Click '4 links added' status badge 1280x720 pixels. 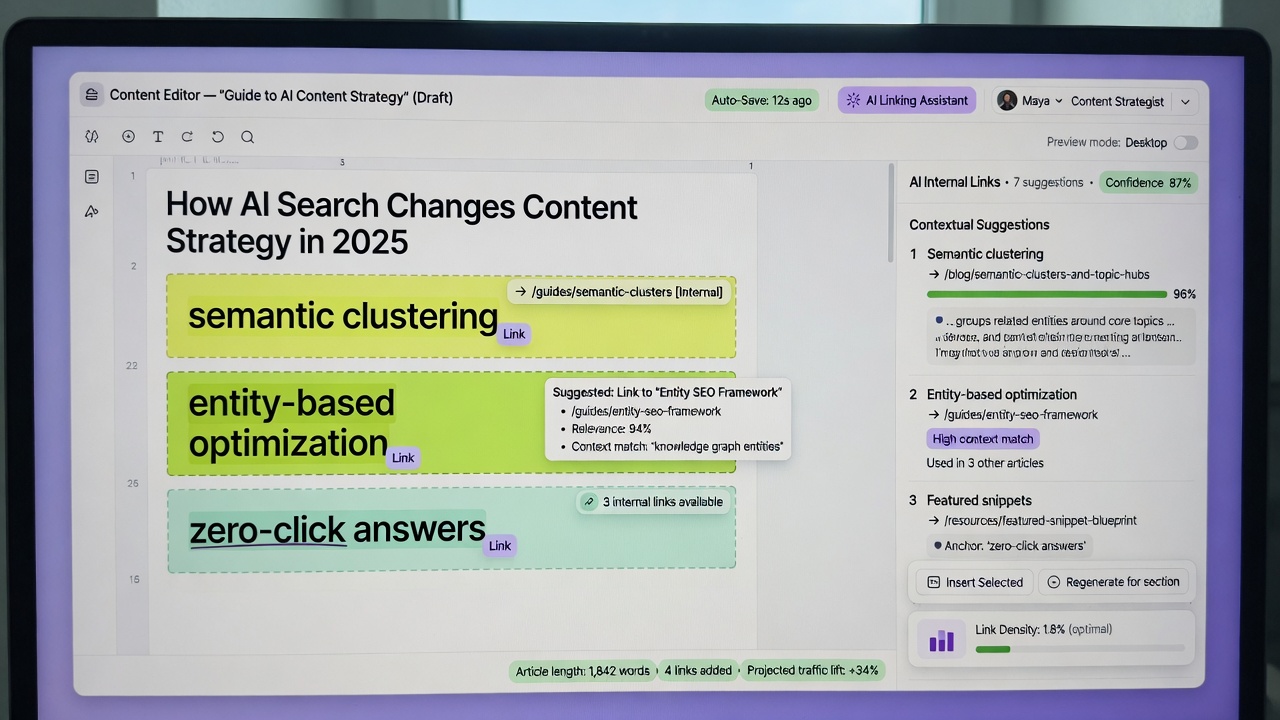click(x=699, y=670)
